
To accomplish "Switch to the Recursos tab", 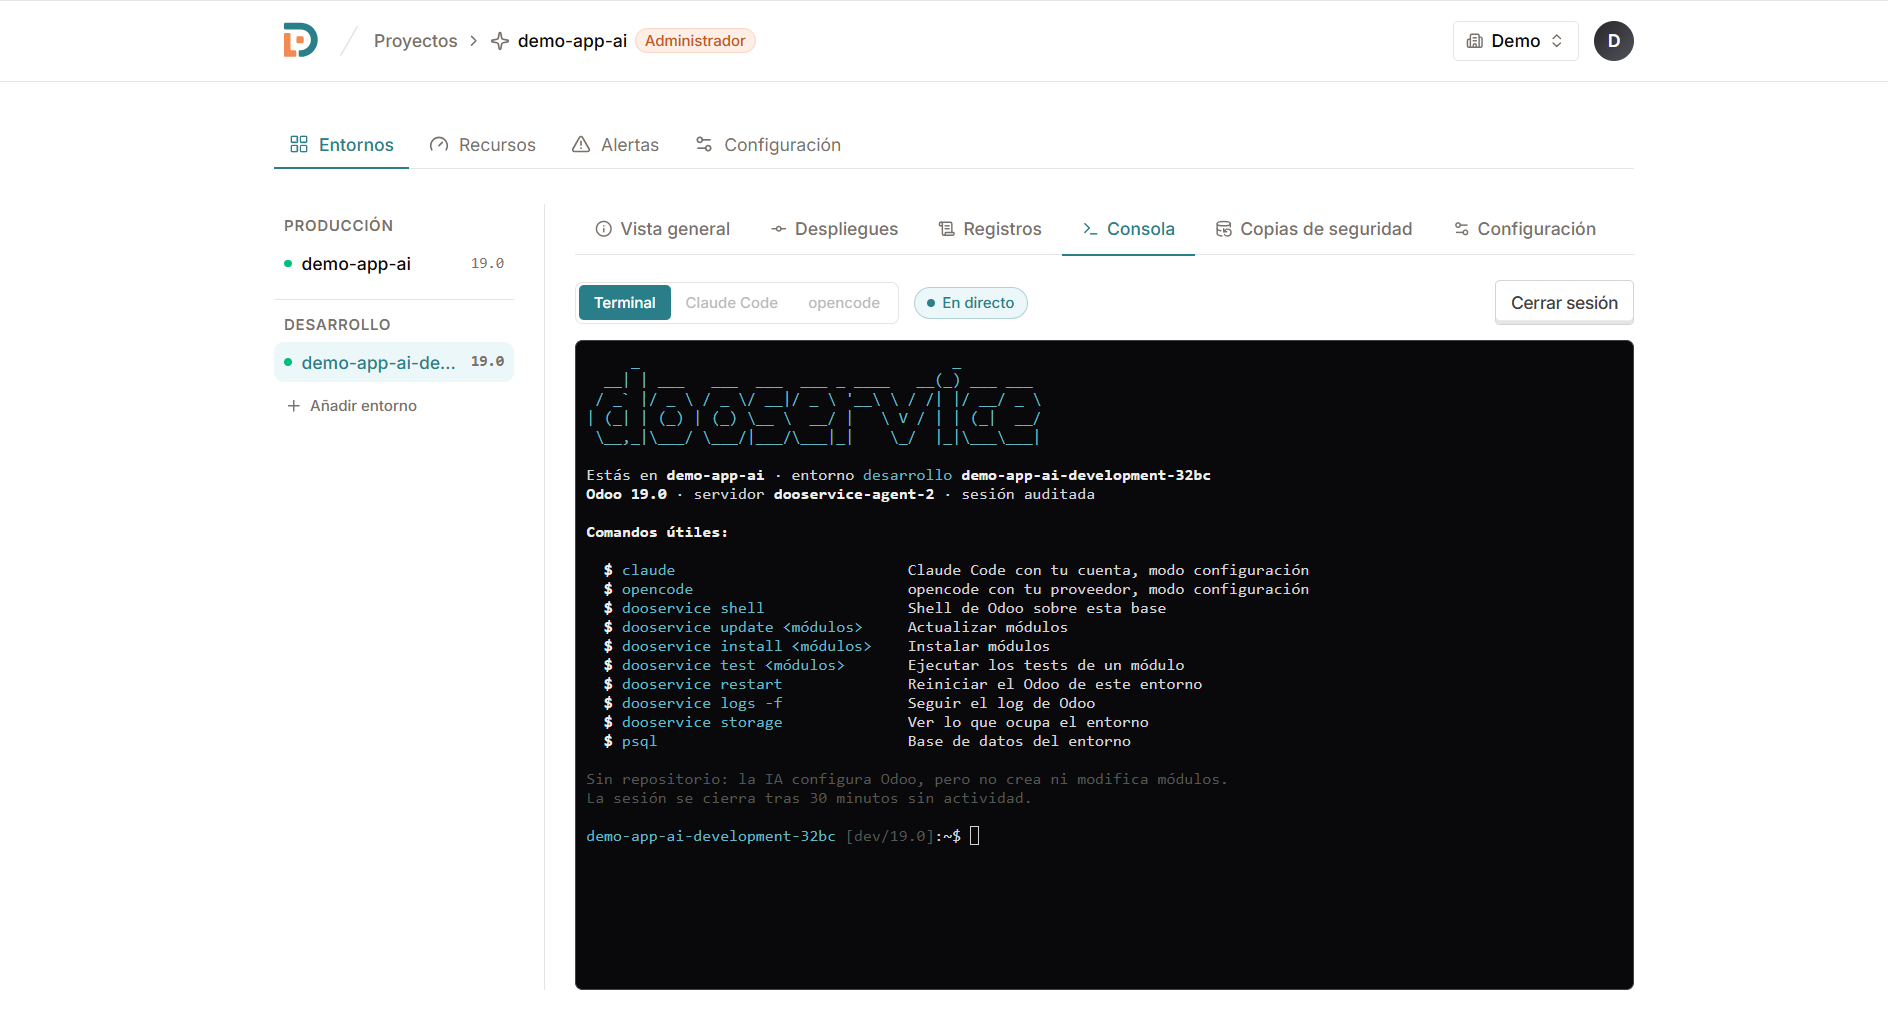I will click(482, 145).
